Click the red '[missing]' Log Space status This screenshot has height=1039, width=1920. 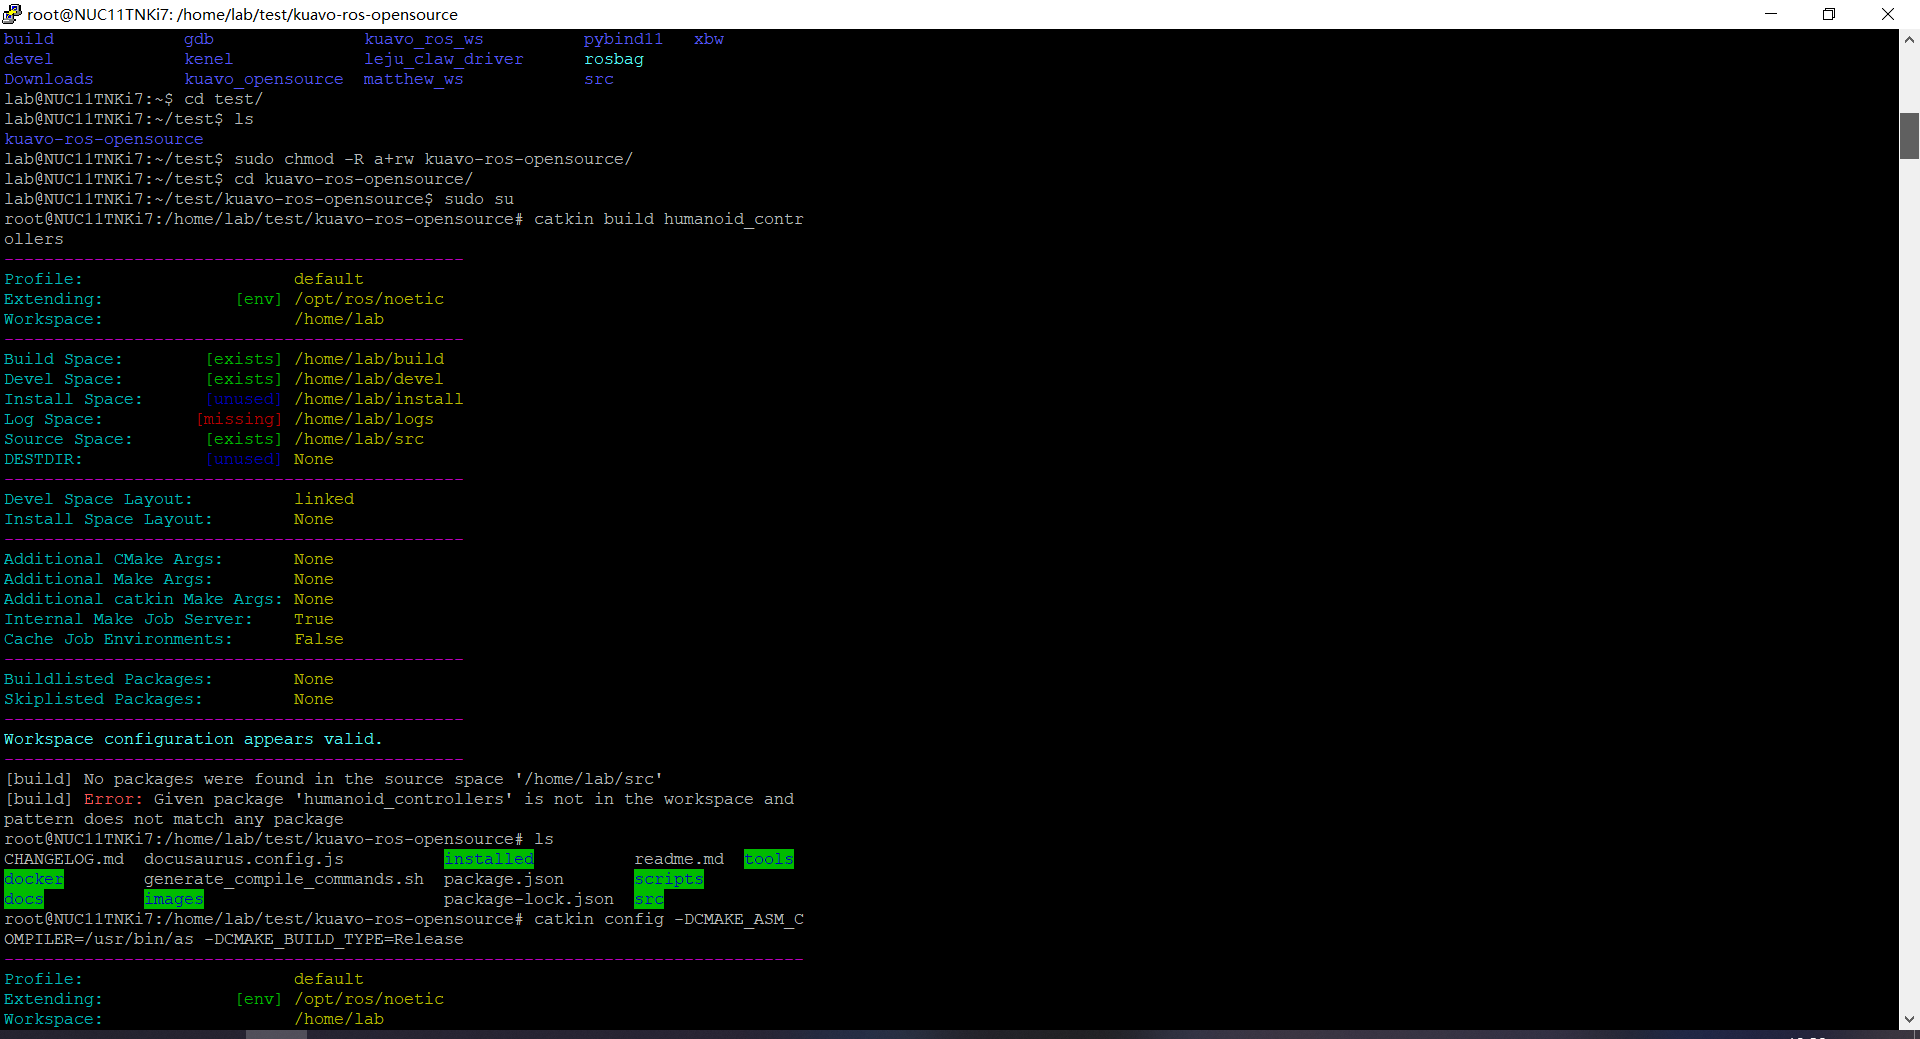tap(239, 419)
